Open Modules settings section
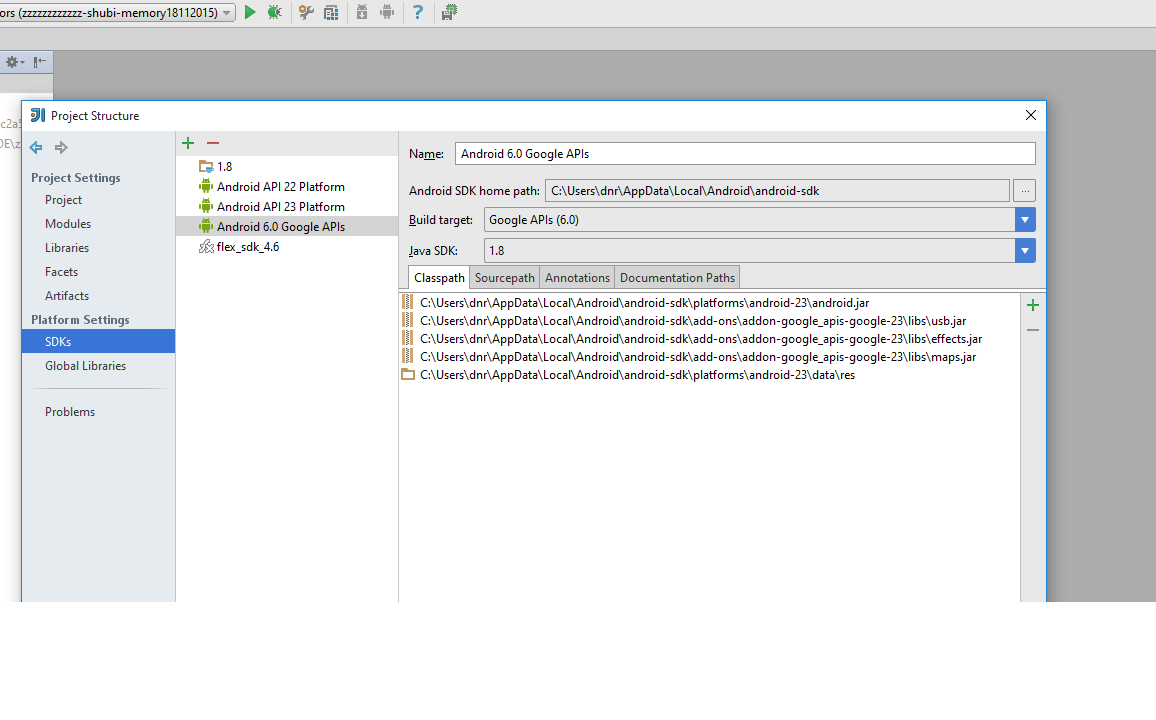Viewport: 1156px width, 720px height. tap(68, 223)
